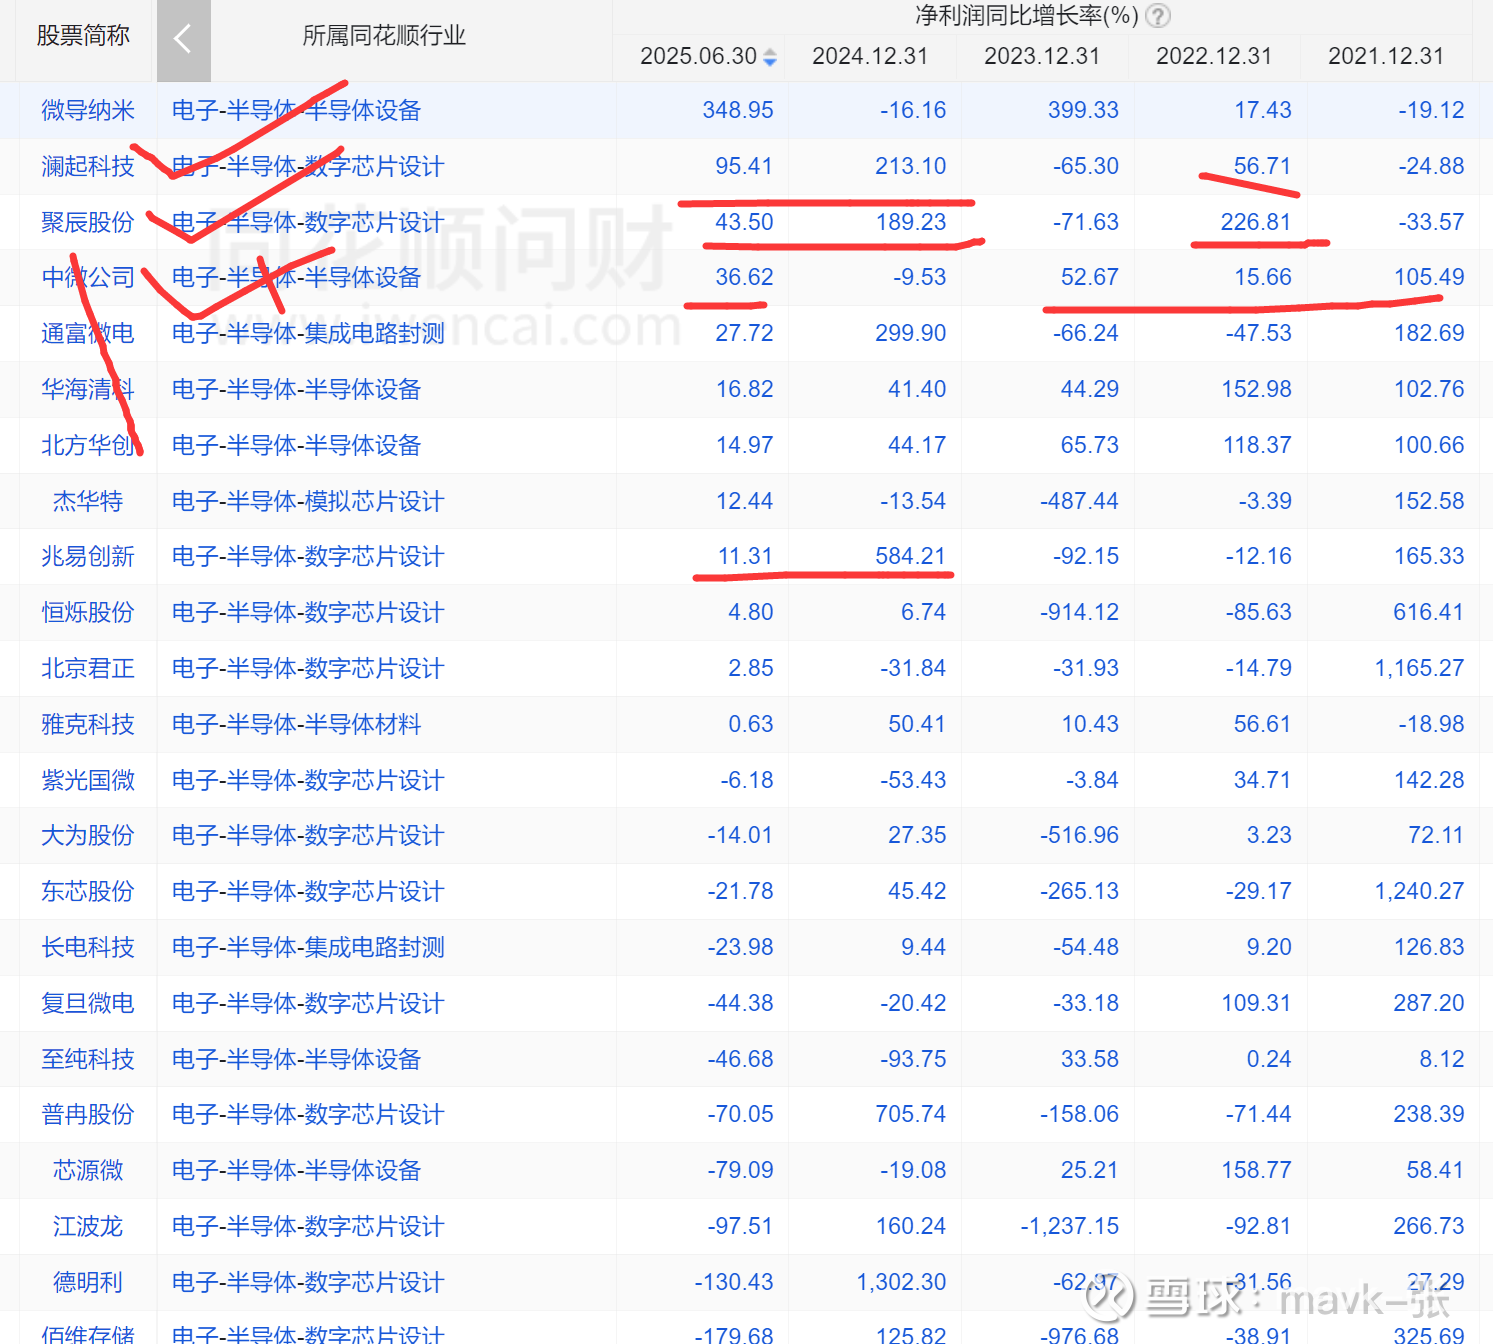
Task: Click the 299.90 value for 通富微电
Action: tap(911, 333)
